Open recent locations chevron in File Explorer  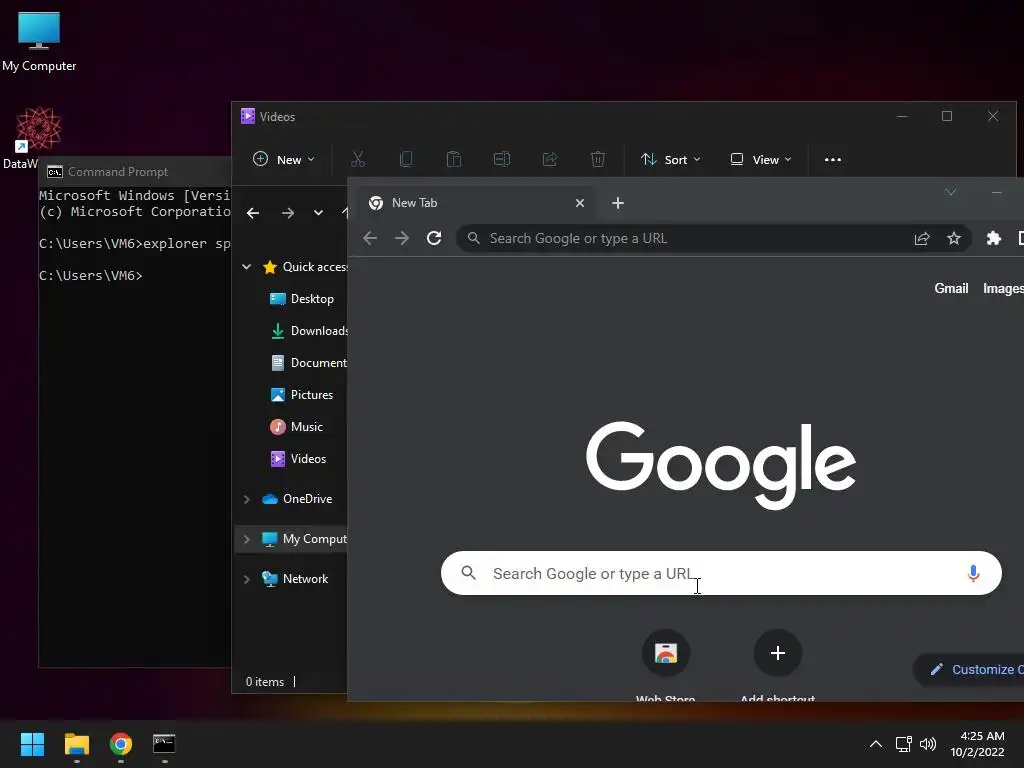[318, 213]
